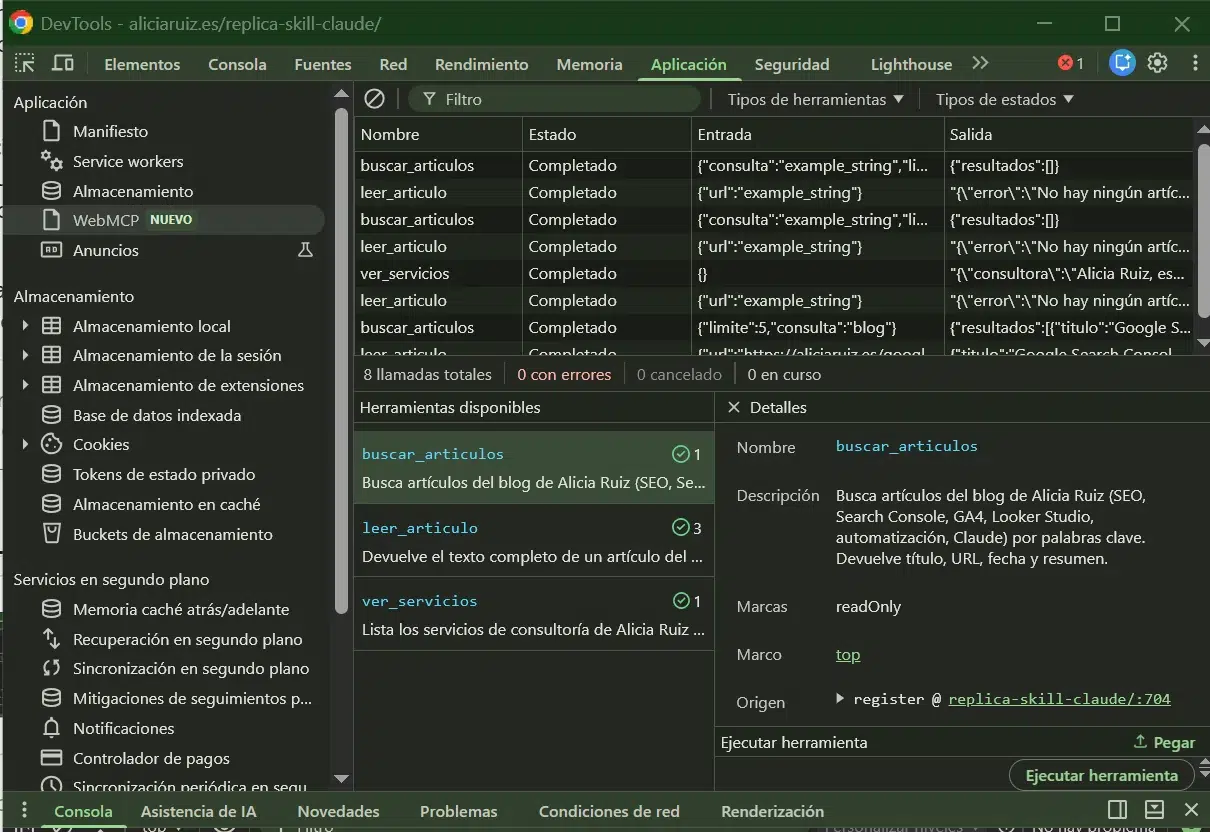The image size is (1210, 832).
Task: Sort by Estado column header
Action: (606, 134)
